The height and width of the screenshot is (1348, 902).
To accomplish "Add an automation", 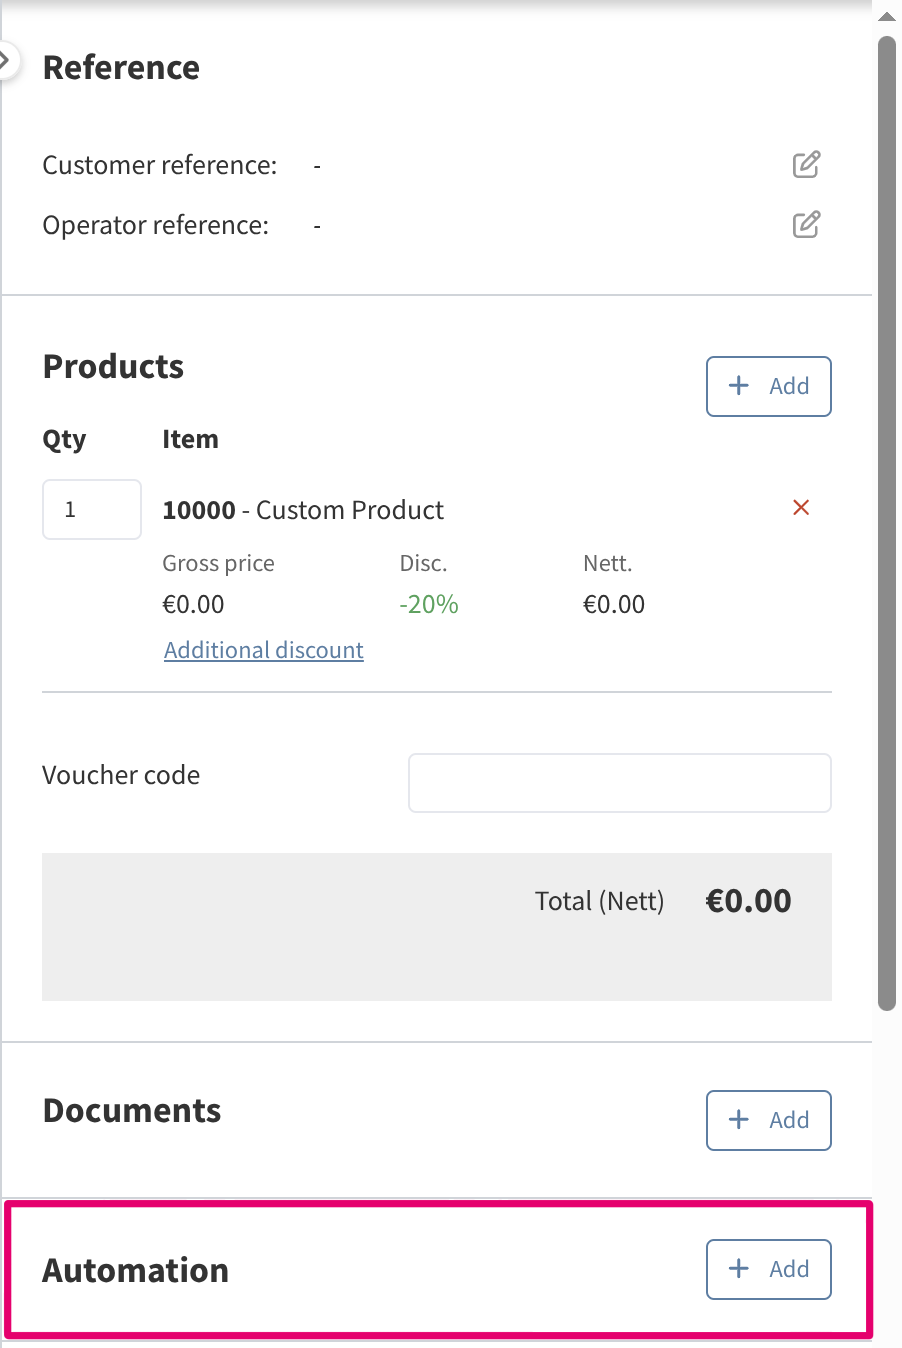I will (x=769, y=1269).
